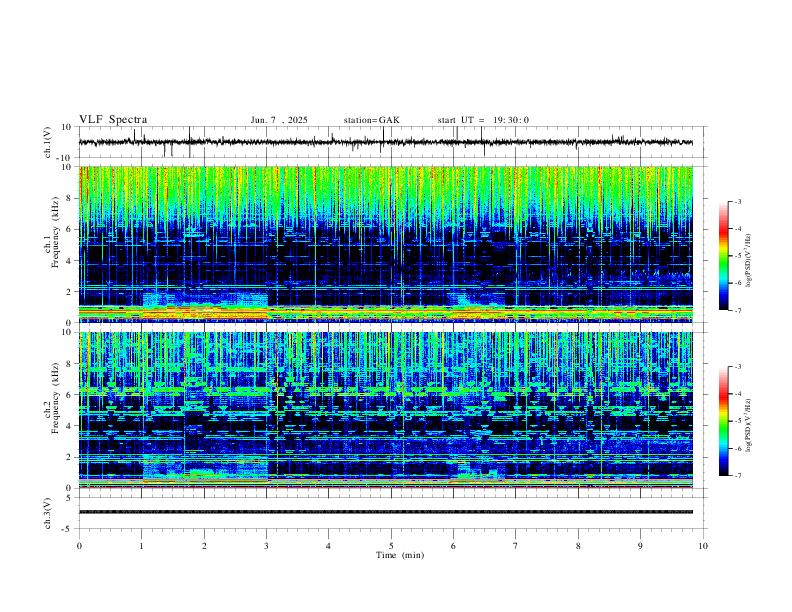The image size is (792, 612).
Task: Click the ch.1 spectrogram panel
Action: point(386,244)
